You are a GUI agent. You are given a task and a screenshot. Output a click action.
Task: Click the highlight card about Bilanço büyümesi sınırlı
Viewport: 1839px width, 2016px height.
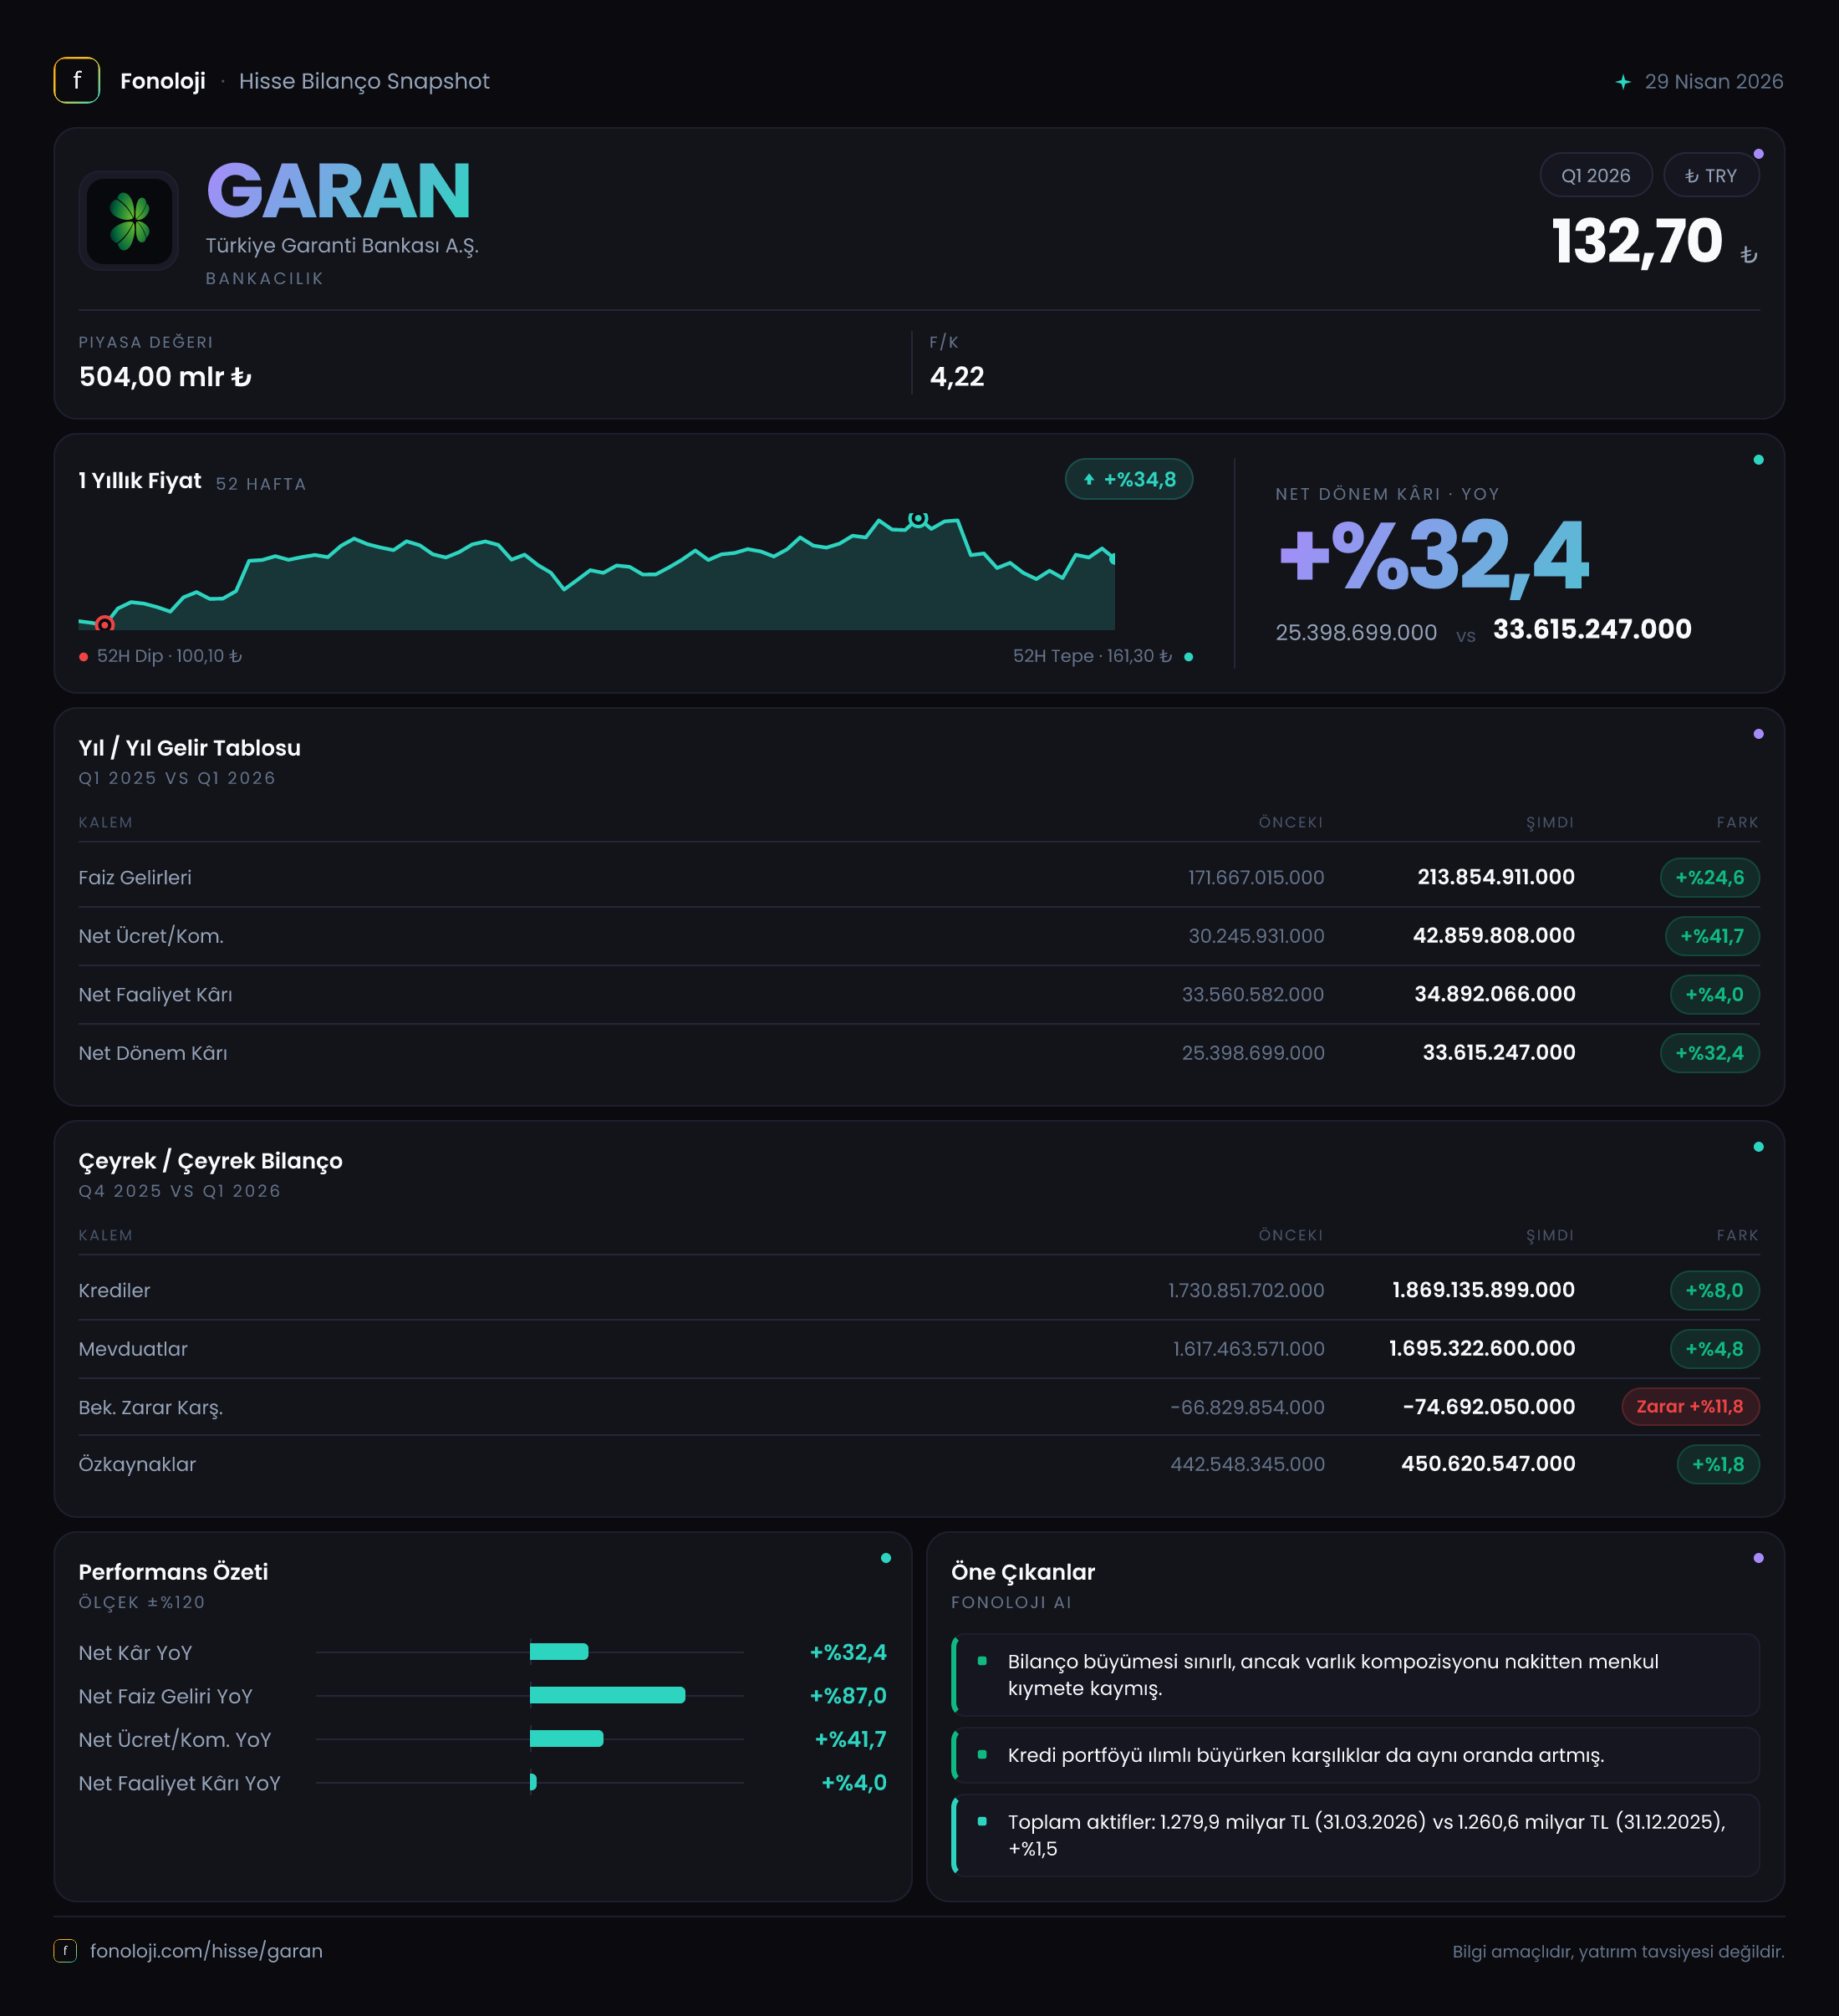coord(1355,1675)
